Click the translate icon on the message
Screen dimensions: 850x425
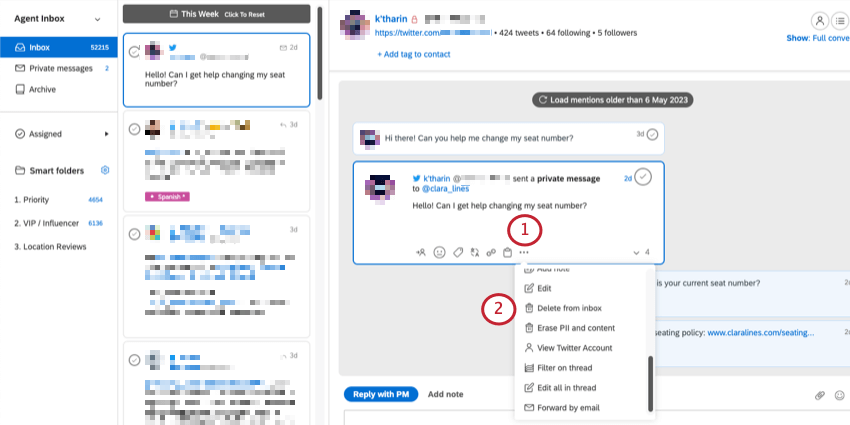[475, 252]
